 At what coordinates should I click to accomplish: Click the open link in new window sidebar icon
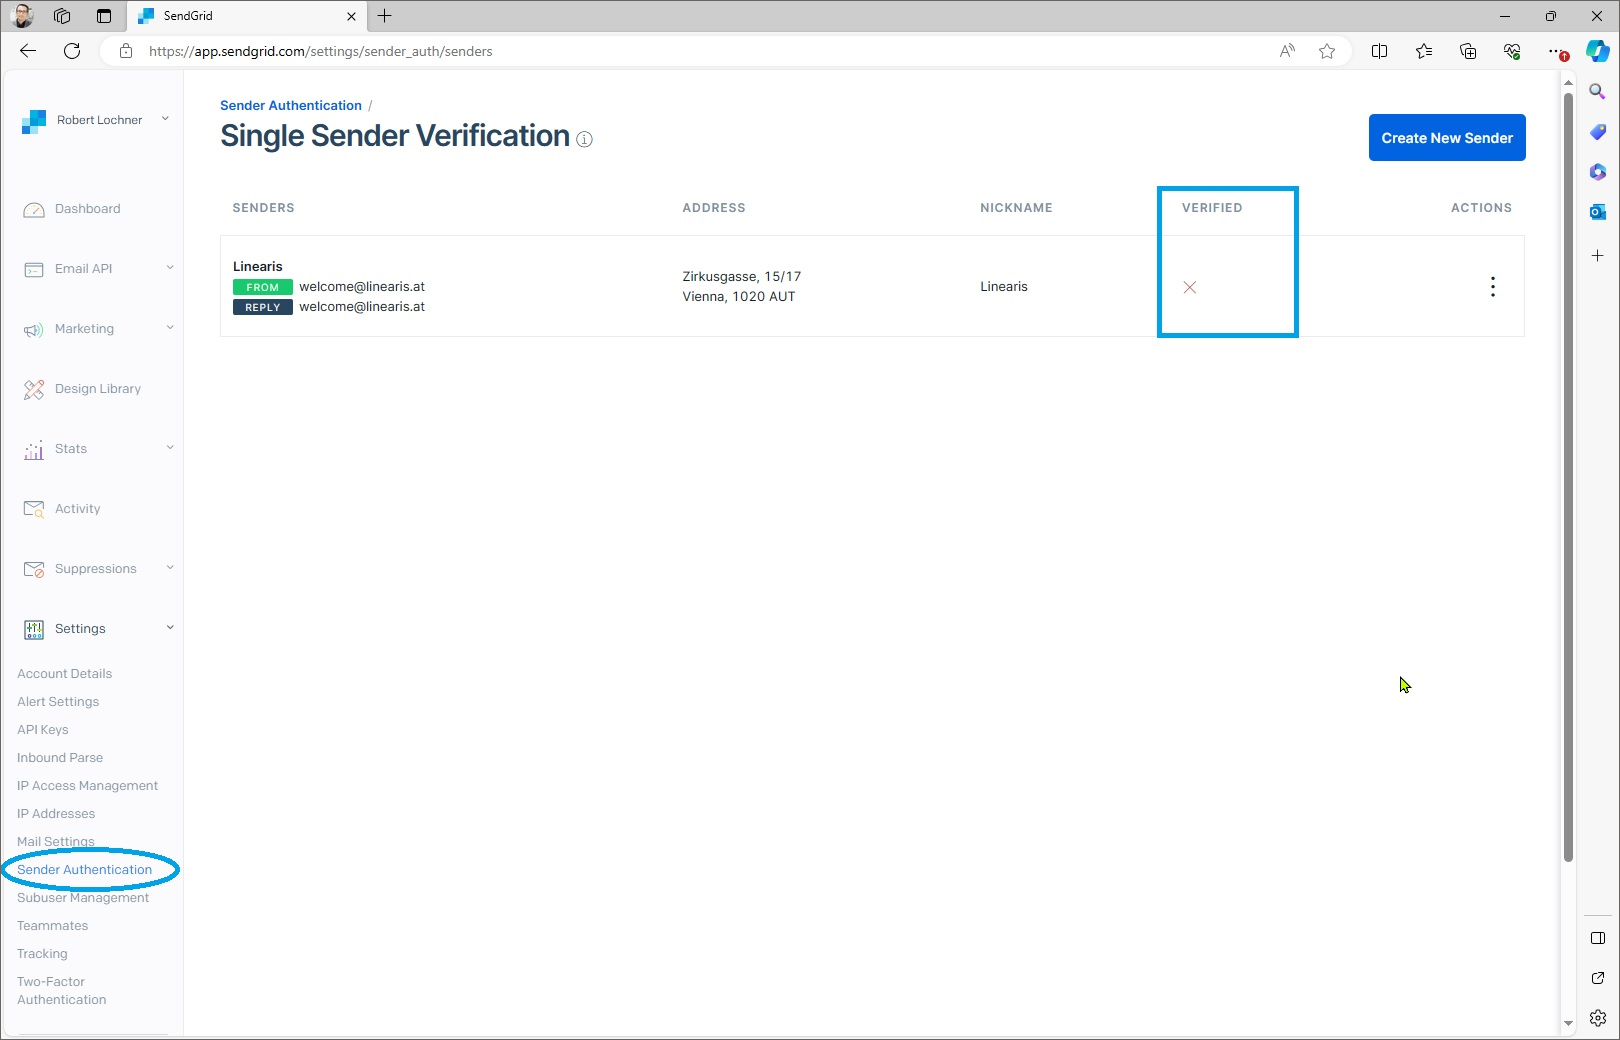pyautogui.click(x=1598, y=978)
